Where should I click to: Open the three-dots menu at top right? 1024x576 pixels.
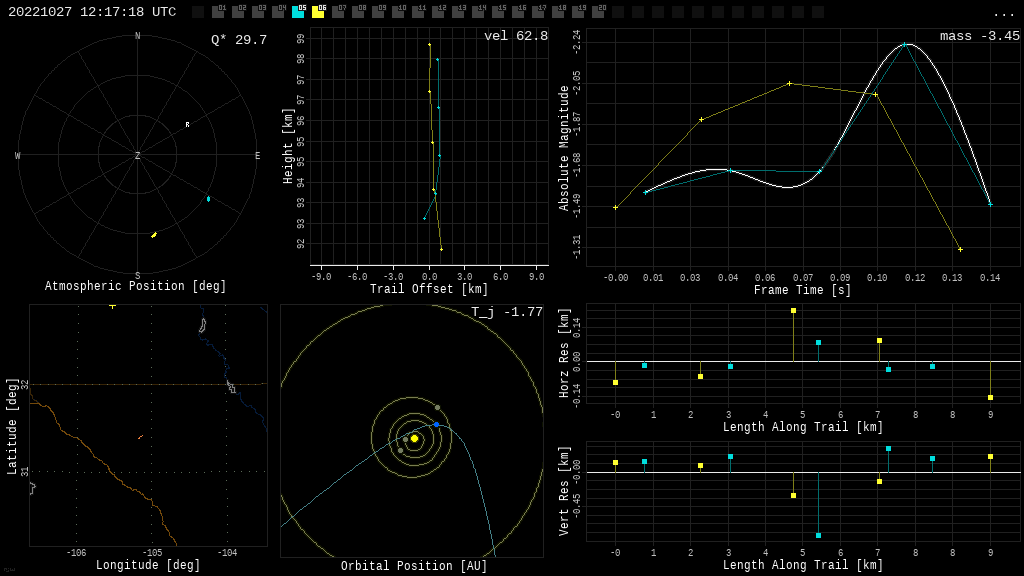(x=1003, y=13)
